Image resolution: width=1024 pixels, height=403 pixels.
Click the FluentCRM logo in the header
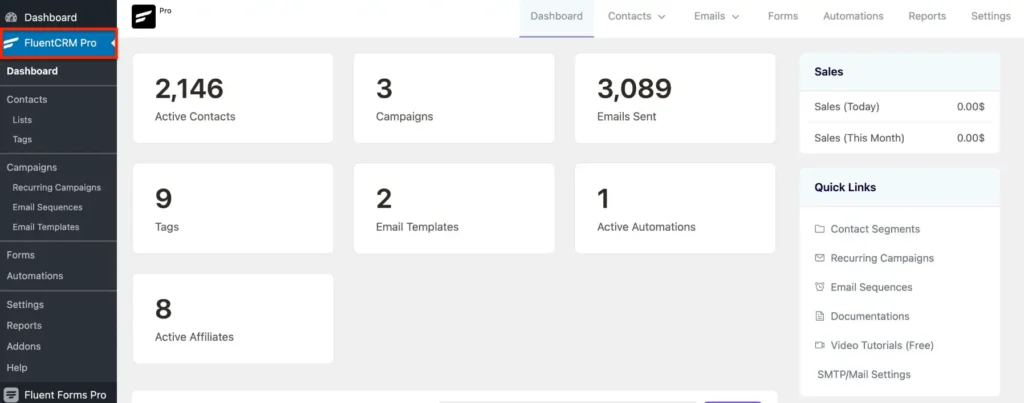click(x=143, y=17)
